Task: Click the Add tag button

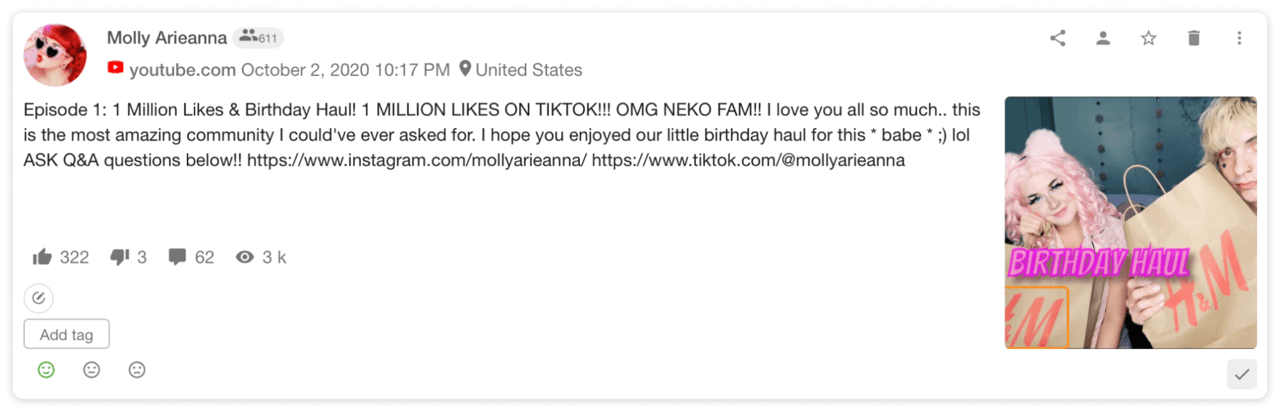Action: [x=66, y=335]
